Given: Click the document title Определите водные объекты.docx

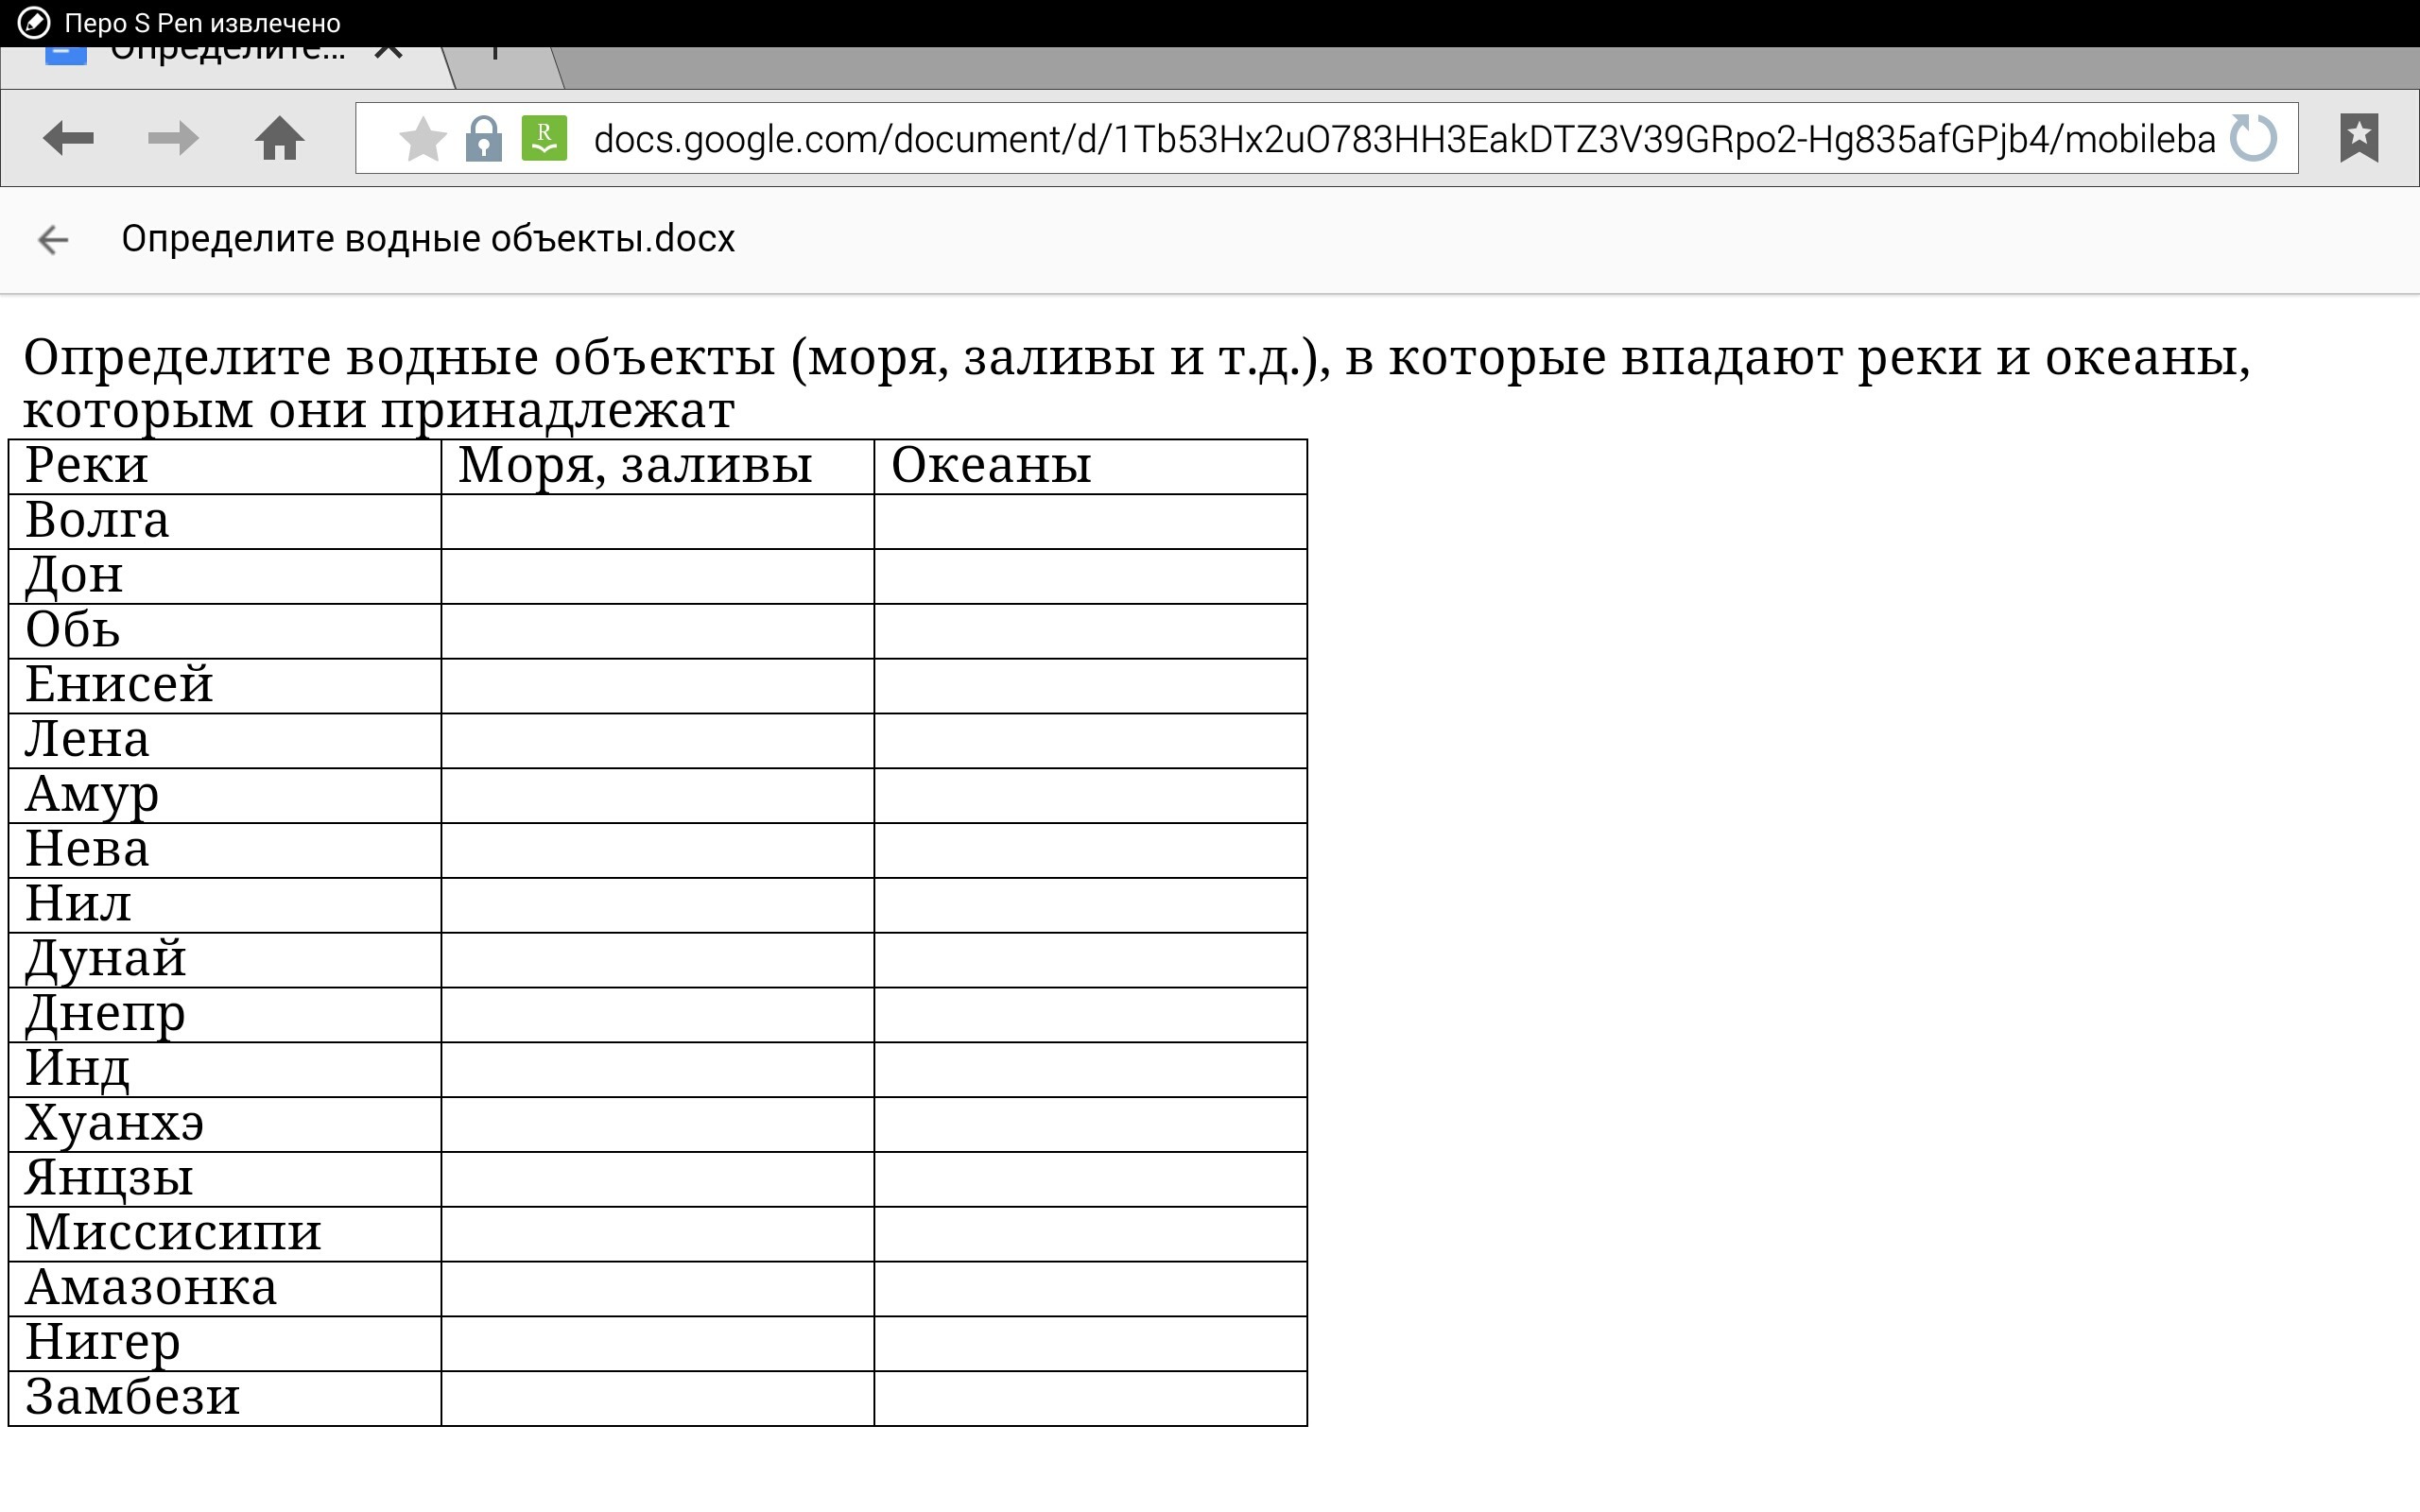Looking at the screenshot, I should point(428,240).
